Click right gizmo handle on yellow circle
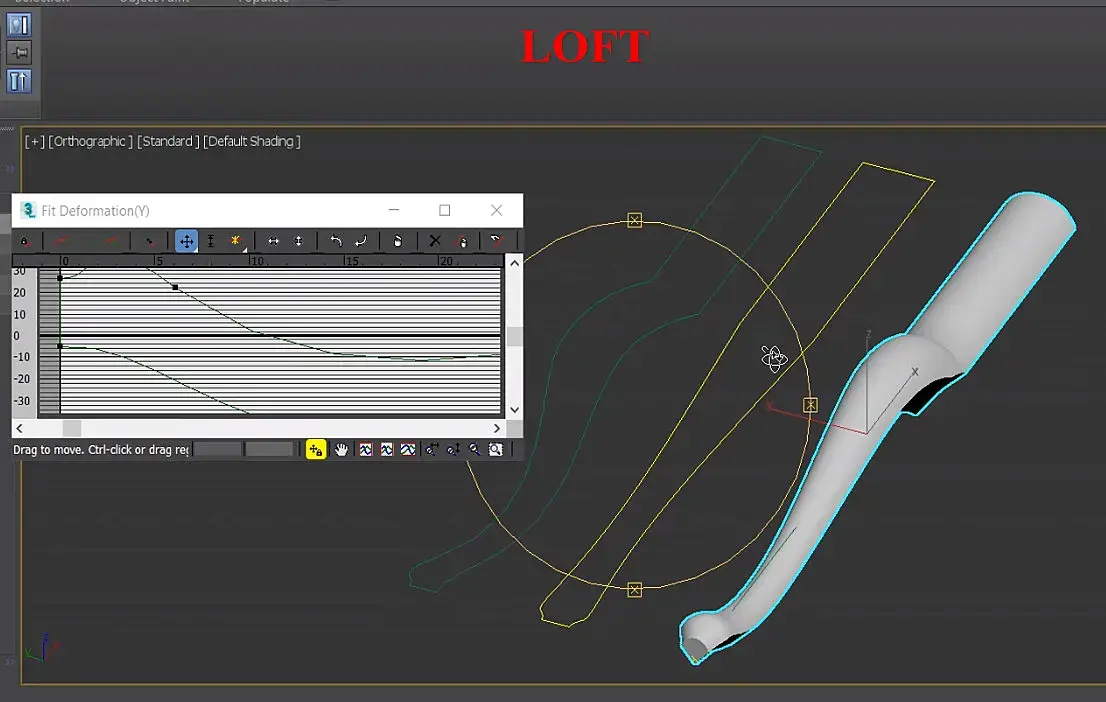 click(x=810, y=405)
